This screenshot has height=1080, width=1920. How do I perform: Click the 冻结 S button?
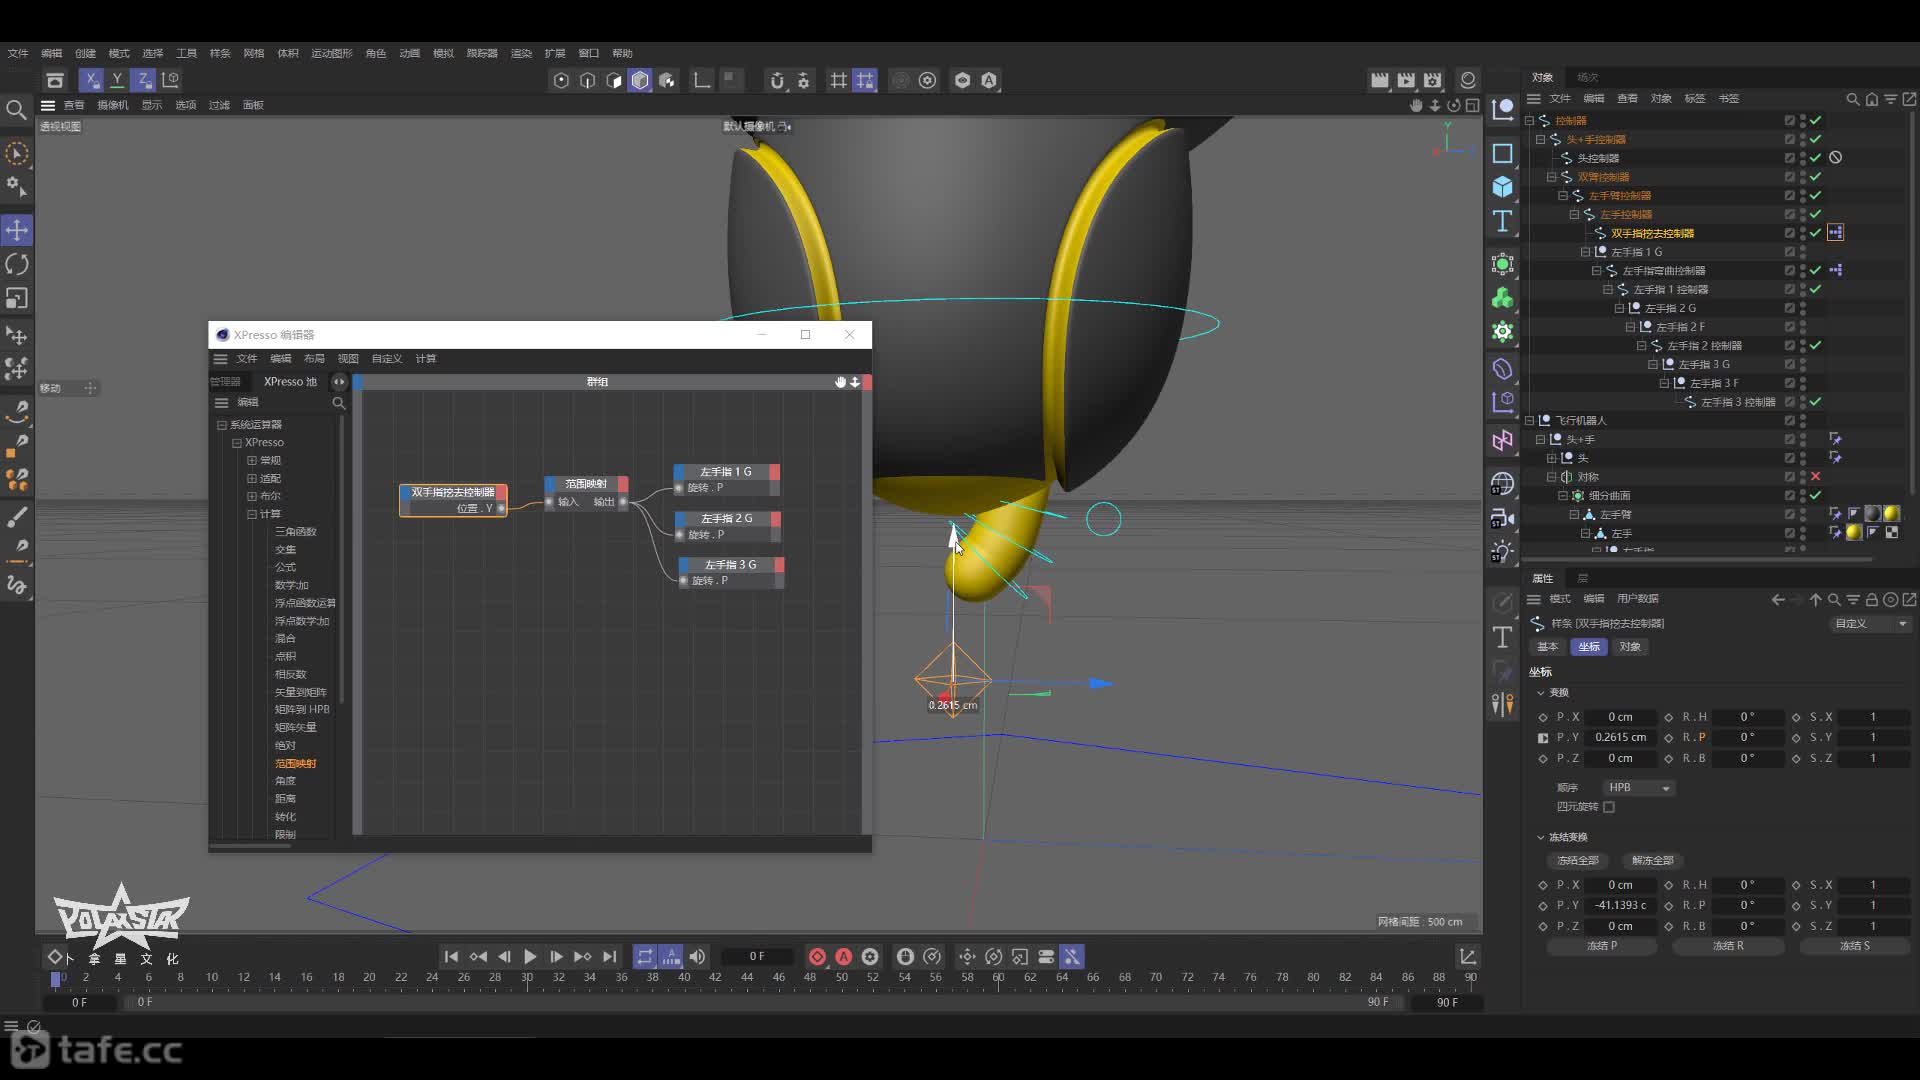pos(1854,946)
